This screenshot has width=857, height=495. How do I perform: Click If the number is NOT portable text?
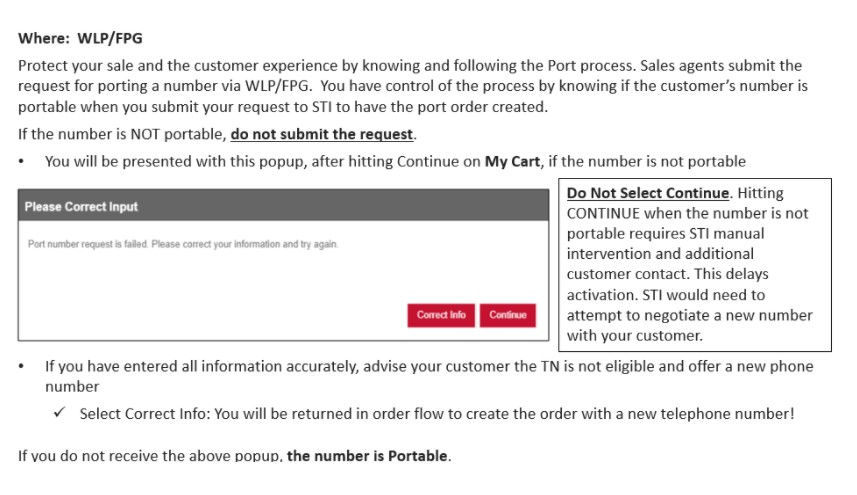[122, 134]
